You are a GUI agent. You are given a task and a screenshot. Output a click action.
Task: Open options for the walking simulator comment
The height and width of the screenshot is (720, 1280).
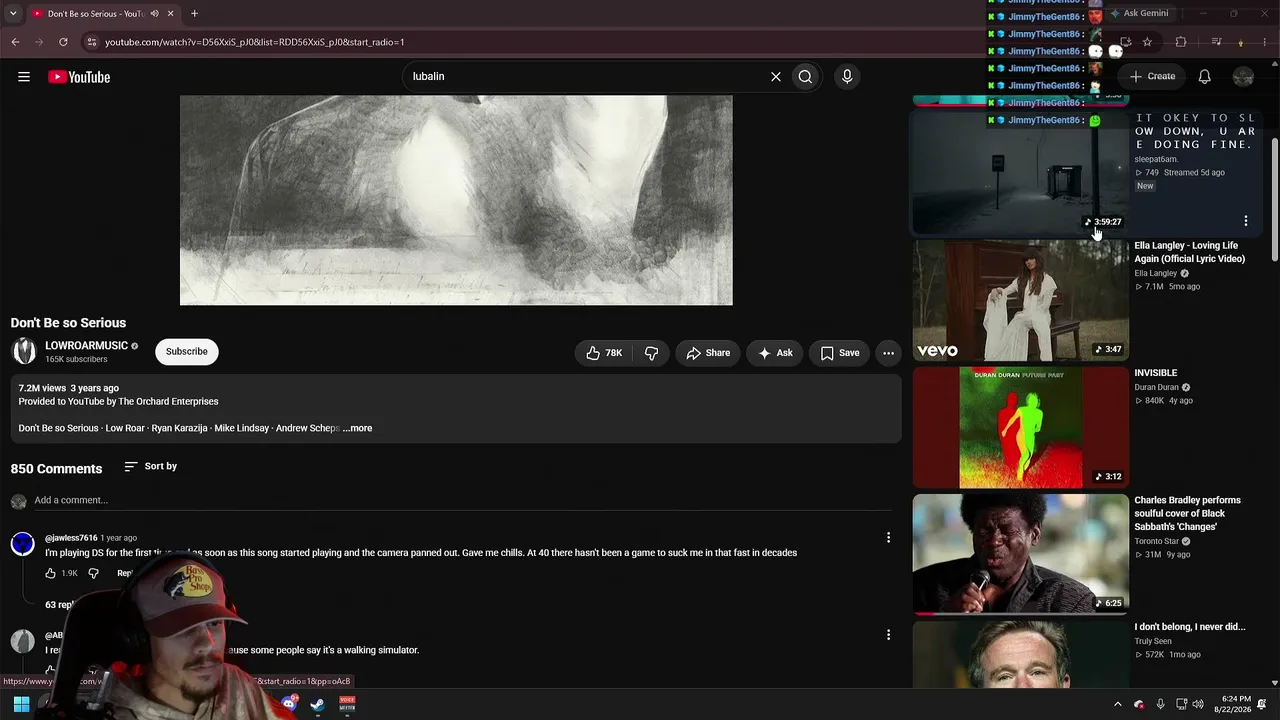pos(888,635)
